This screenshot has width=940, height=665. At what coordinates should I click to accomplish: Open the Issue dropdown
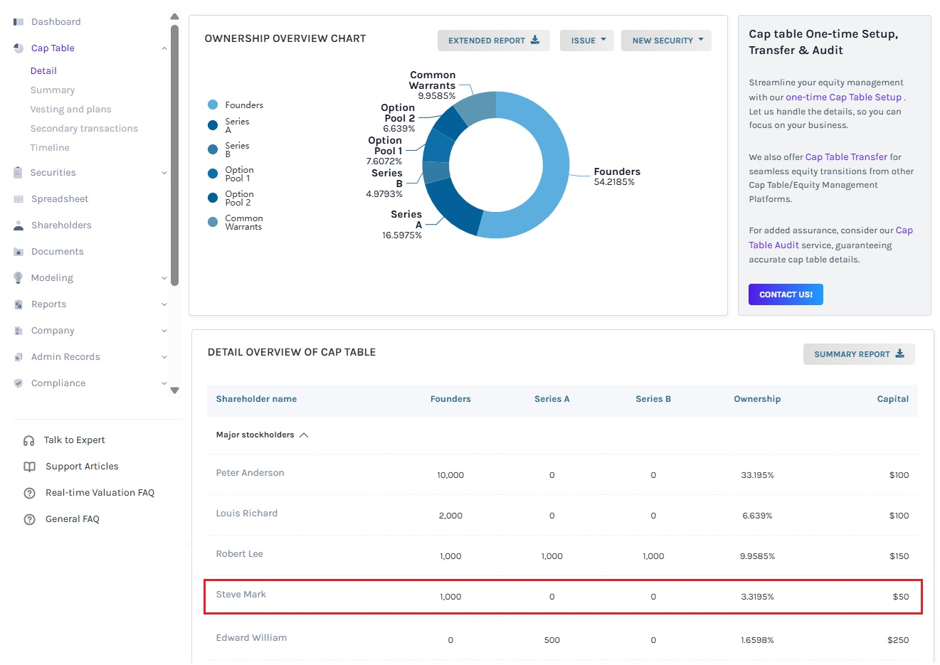pyautogui.click(x=587, y=40)
